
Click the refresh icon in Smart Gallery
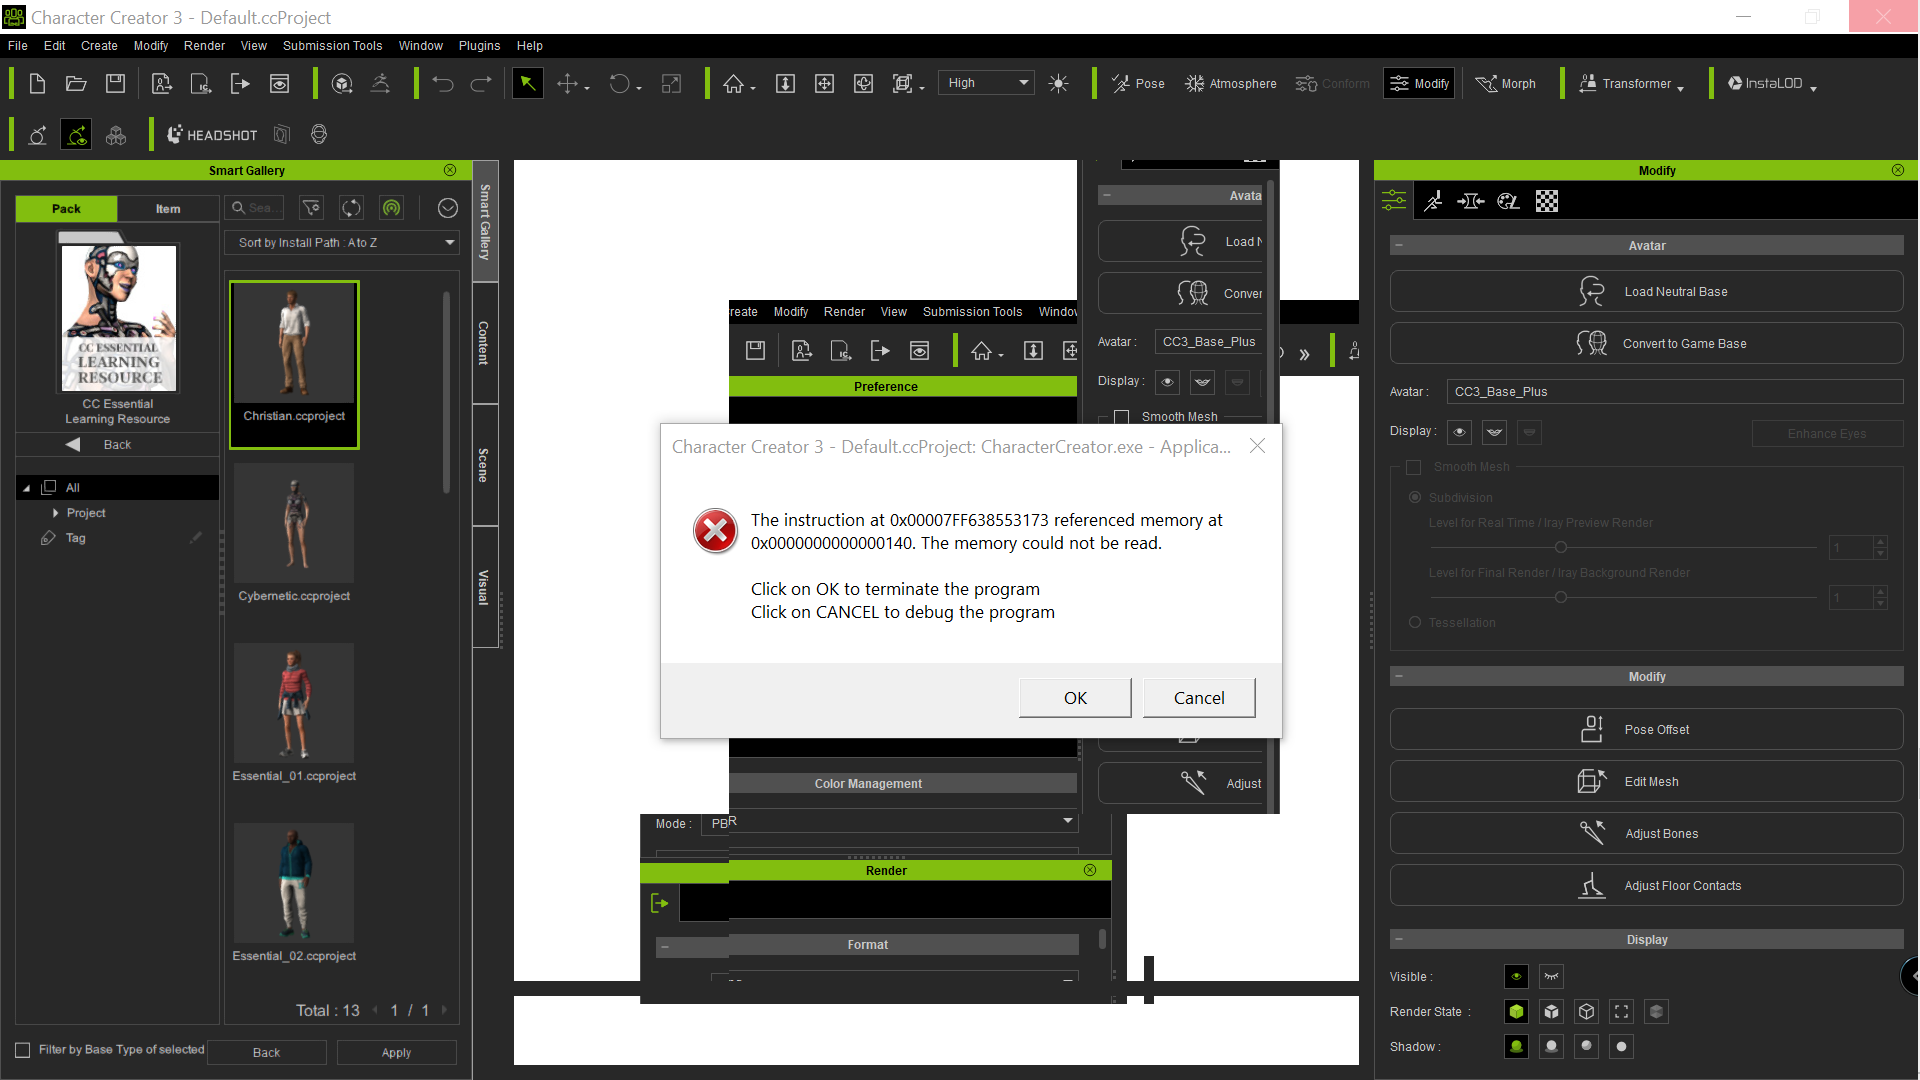(351, 208)
